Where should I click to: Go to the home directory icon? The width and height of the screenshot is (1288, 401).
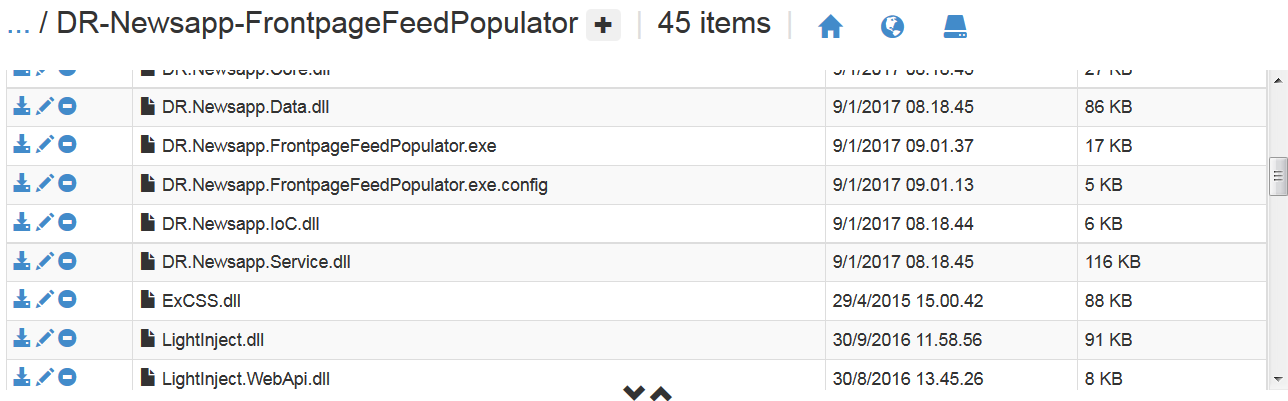(830, 27)
